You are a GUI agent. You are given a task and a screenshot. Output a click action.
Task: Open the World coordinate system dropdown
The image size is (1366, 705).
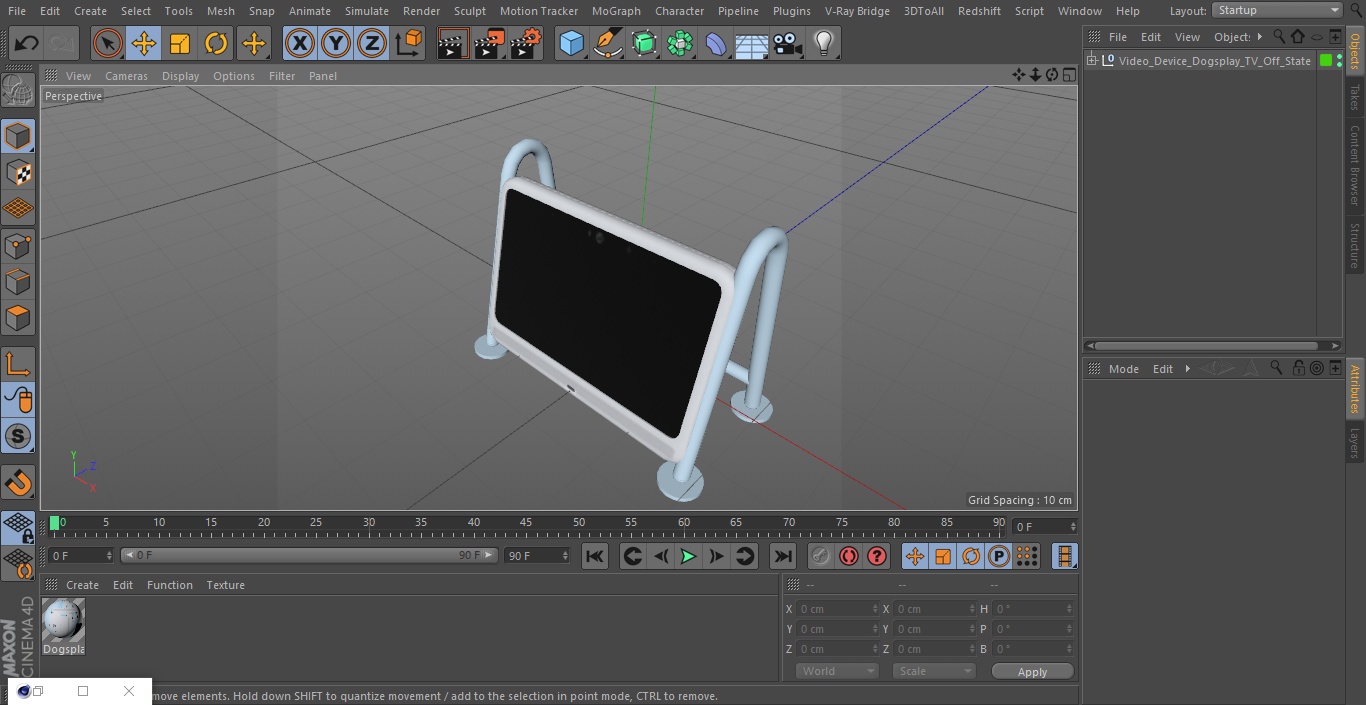837,671
